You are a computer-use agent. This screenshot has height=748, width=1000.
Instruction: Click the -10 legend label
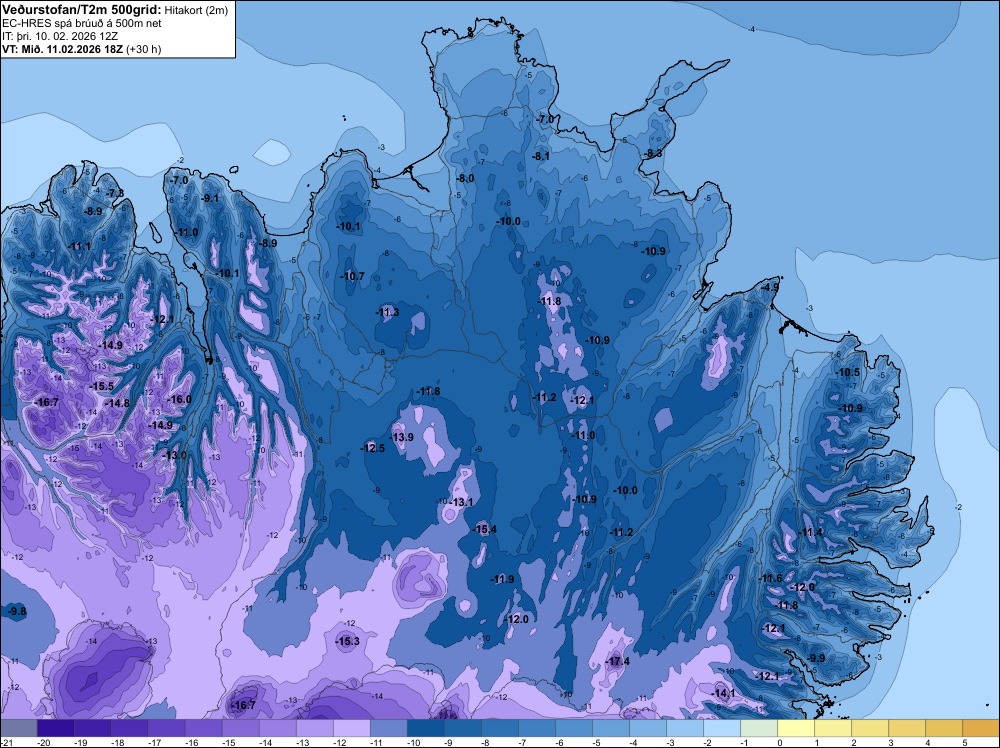pos(413,742)
